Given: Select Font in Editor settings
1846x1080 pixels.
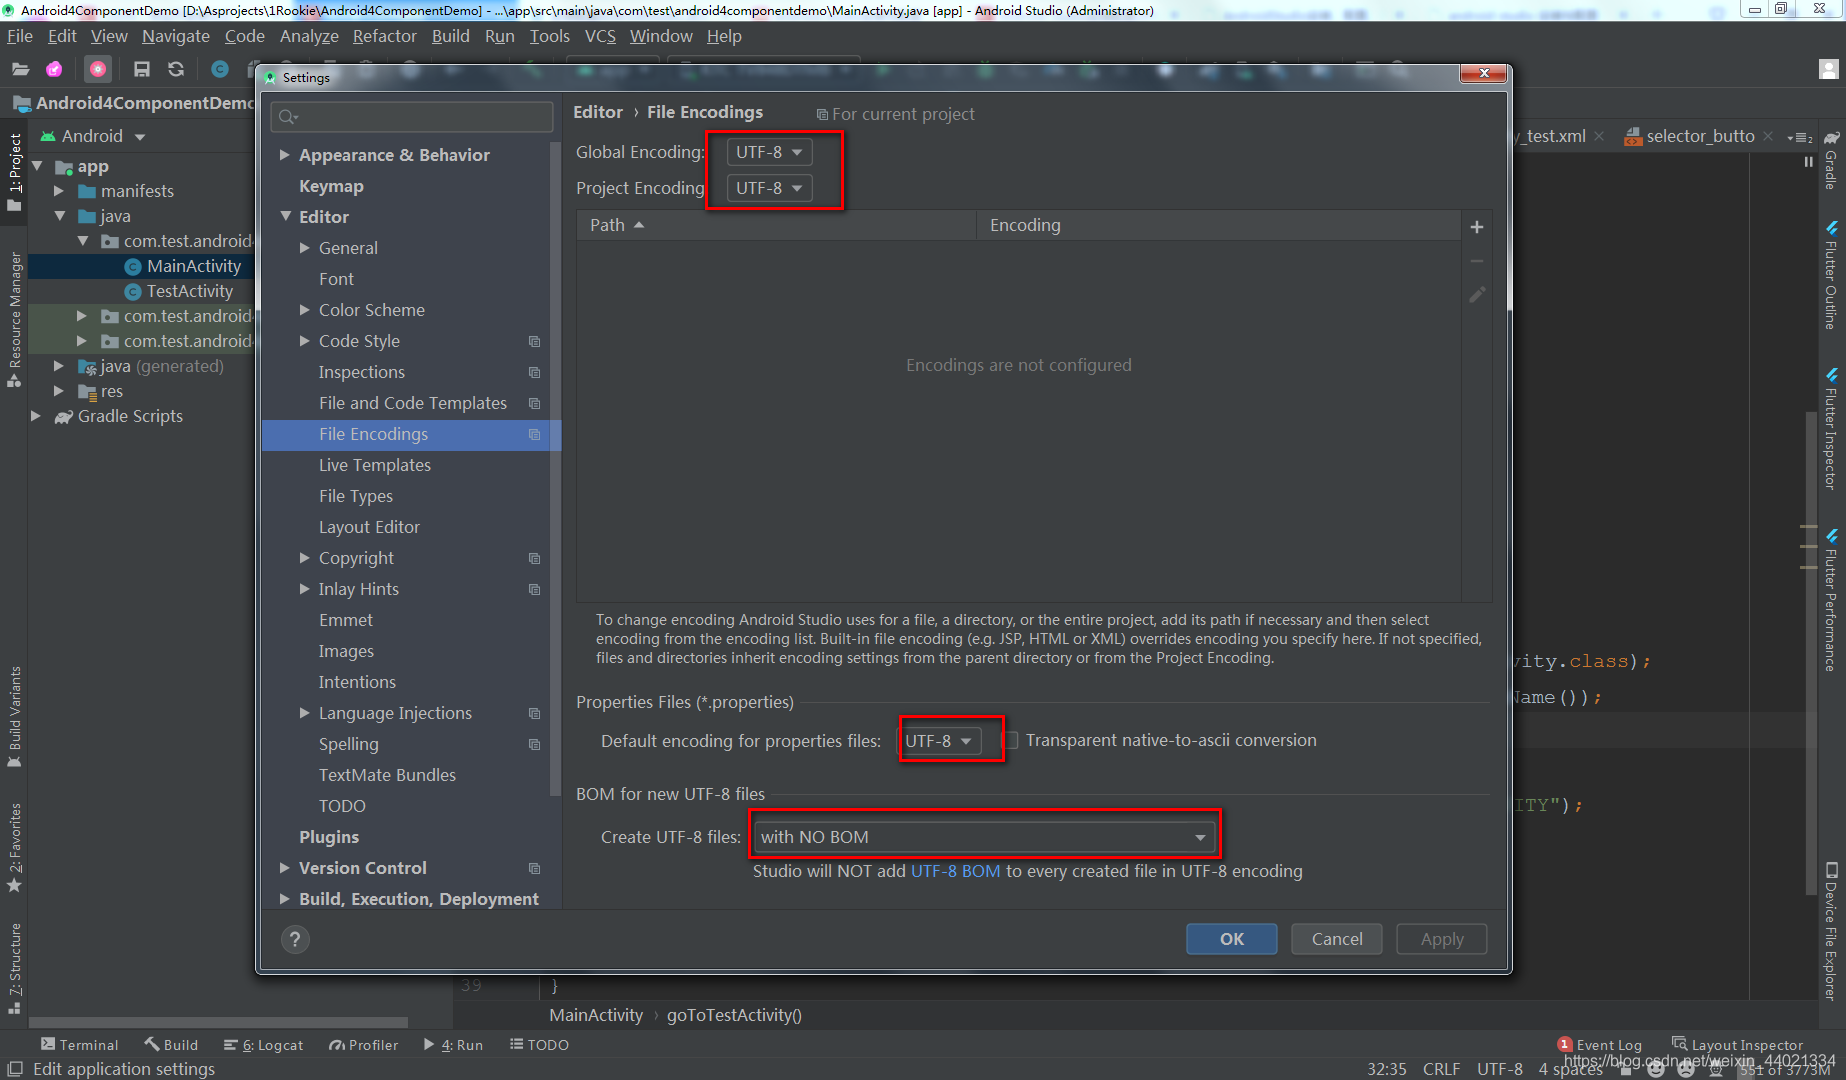Looking at the screenshot, I should point(336,279).
